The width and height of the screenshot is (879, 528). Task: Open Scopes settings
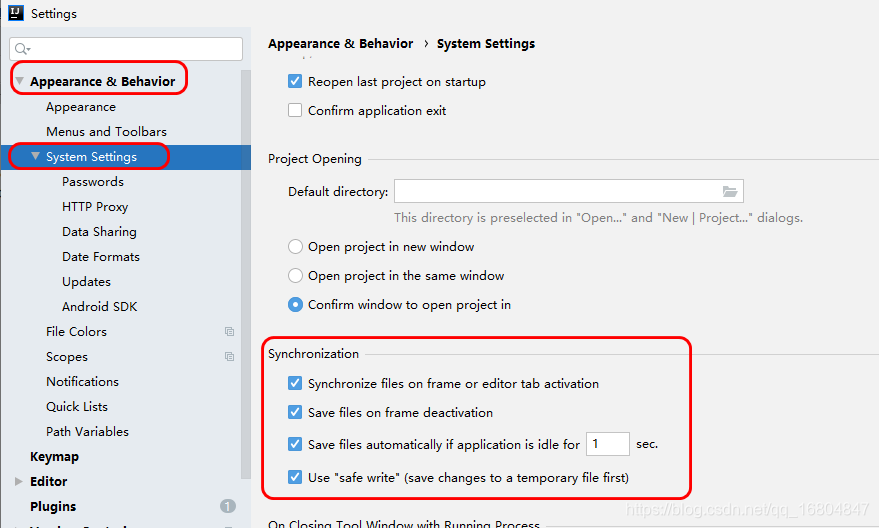coord(67,356)
